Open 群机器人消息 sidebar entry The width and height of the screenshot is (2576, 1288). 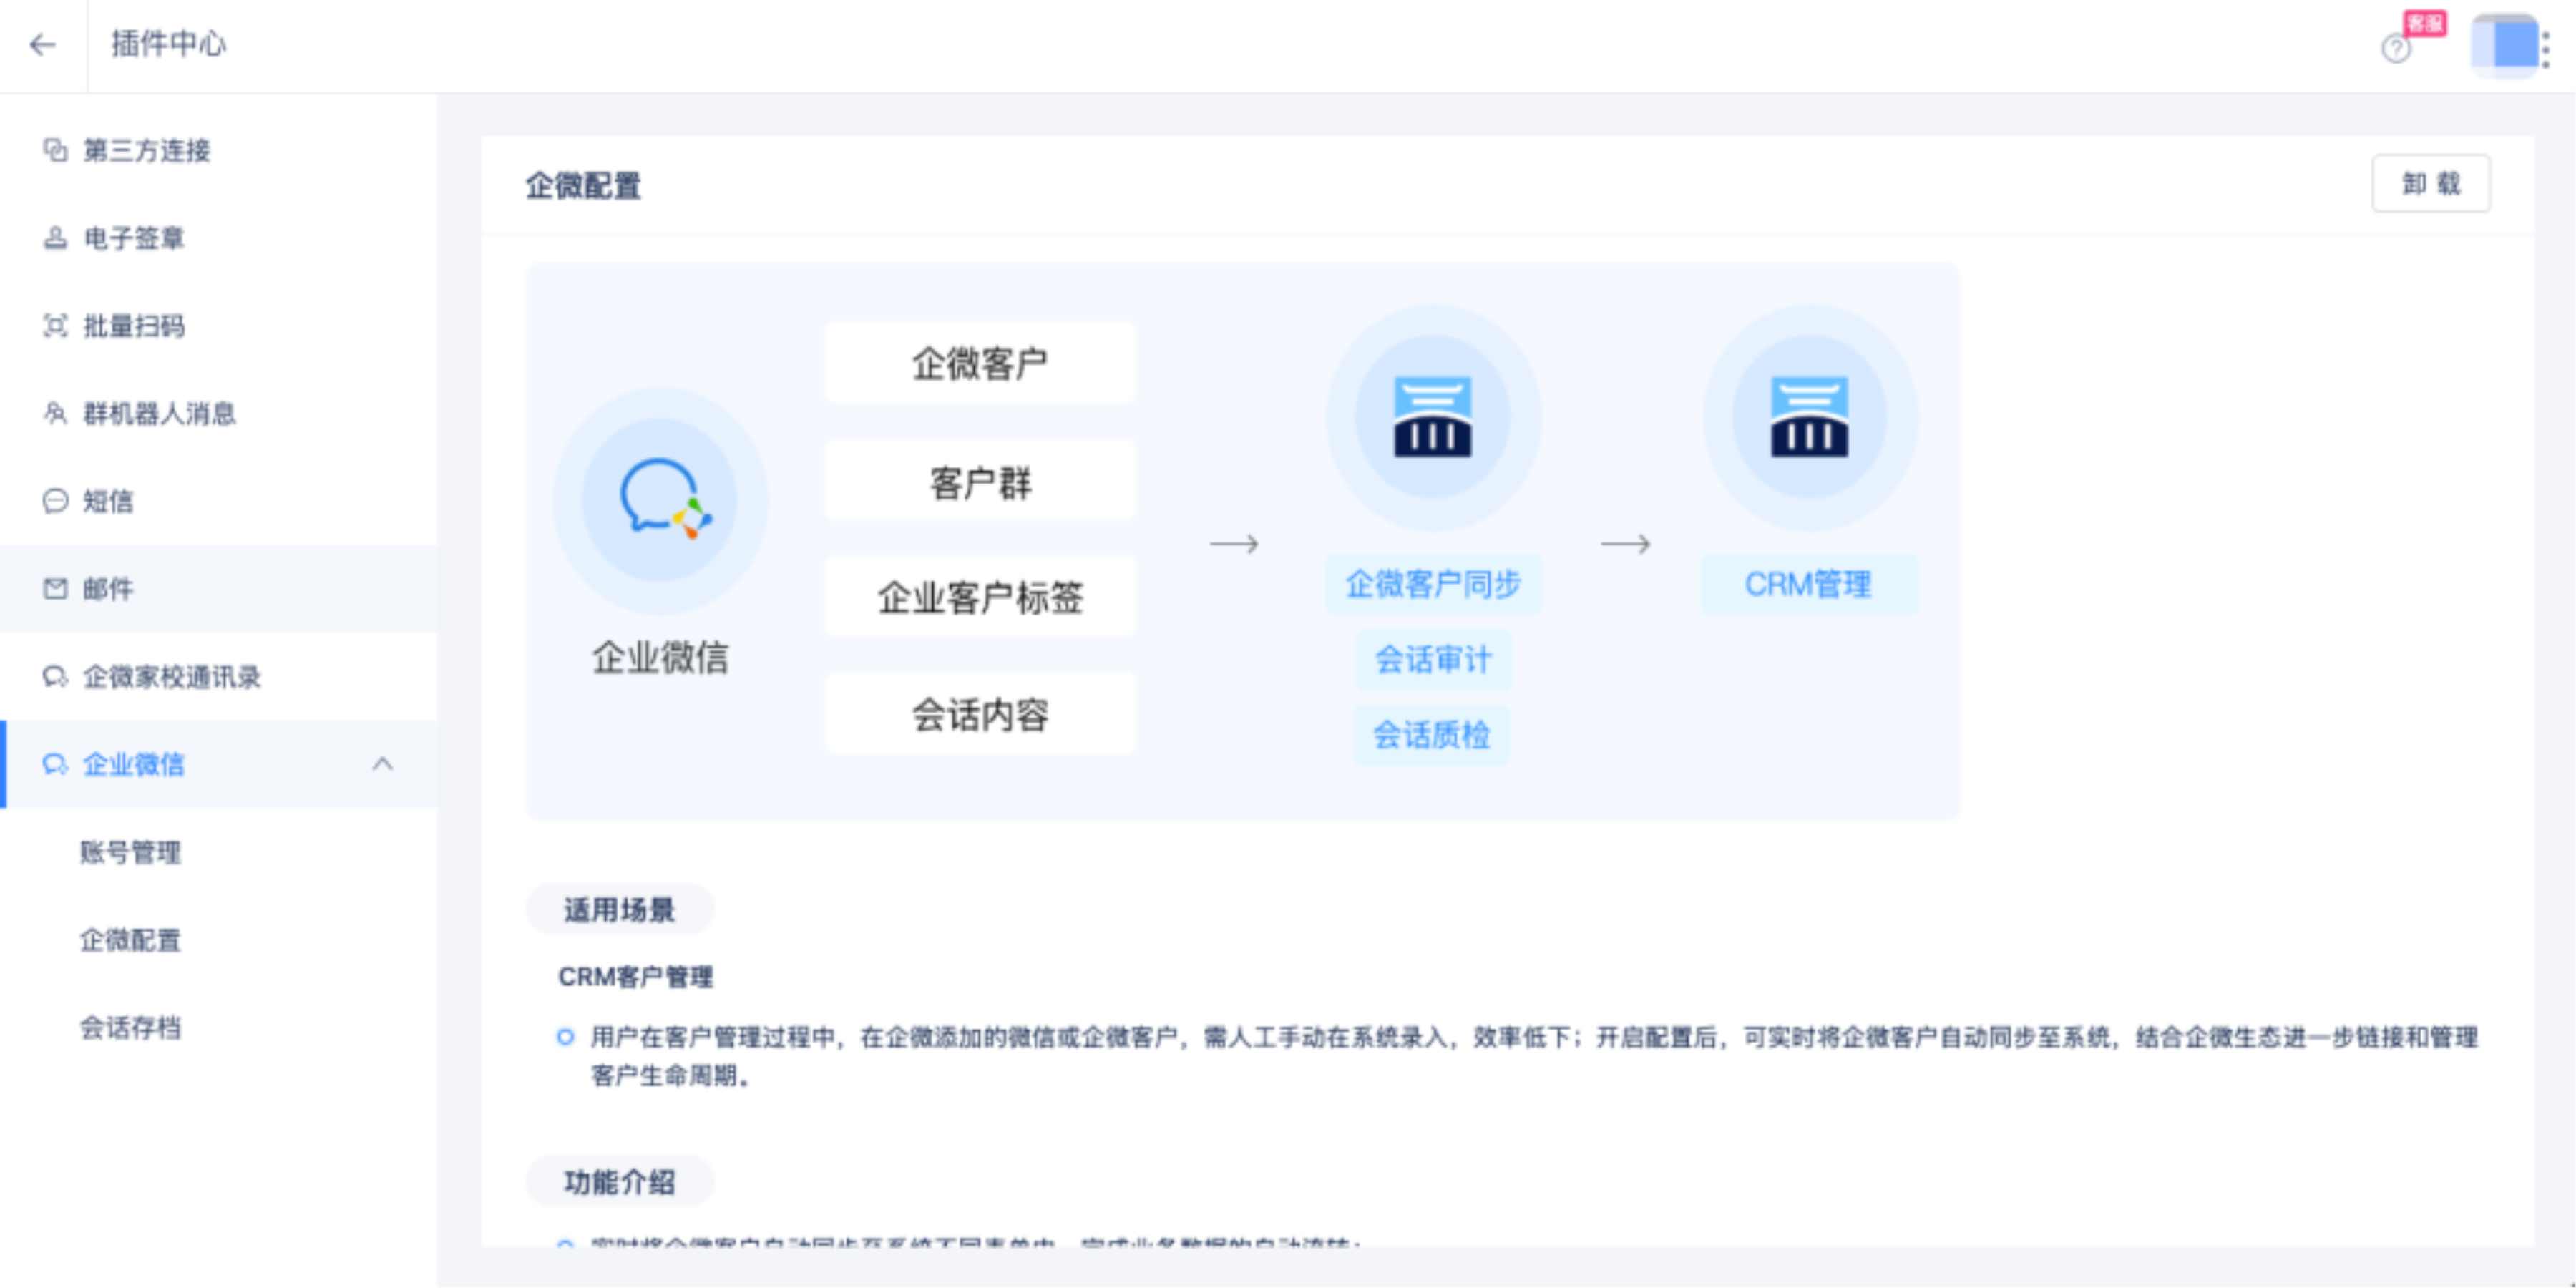158,414
